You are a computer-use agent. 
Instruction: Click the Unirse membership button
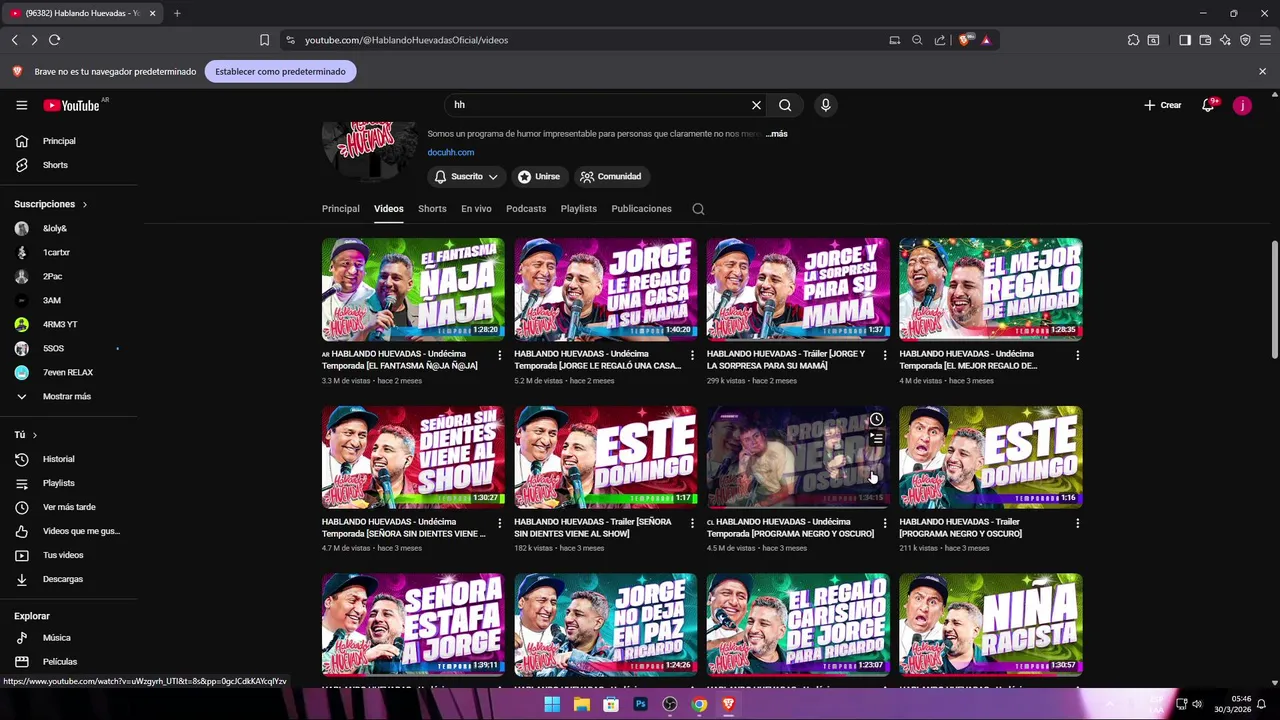(538, 176)
